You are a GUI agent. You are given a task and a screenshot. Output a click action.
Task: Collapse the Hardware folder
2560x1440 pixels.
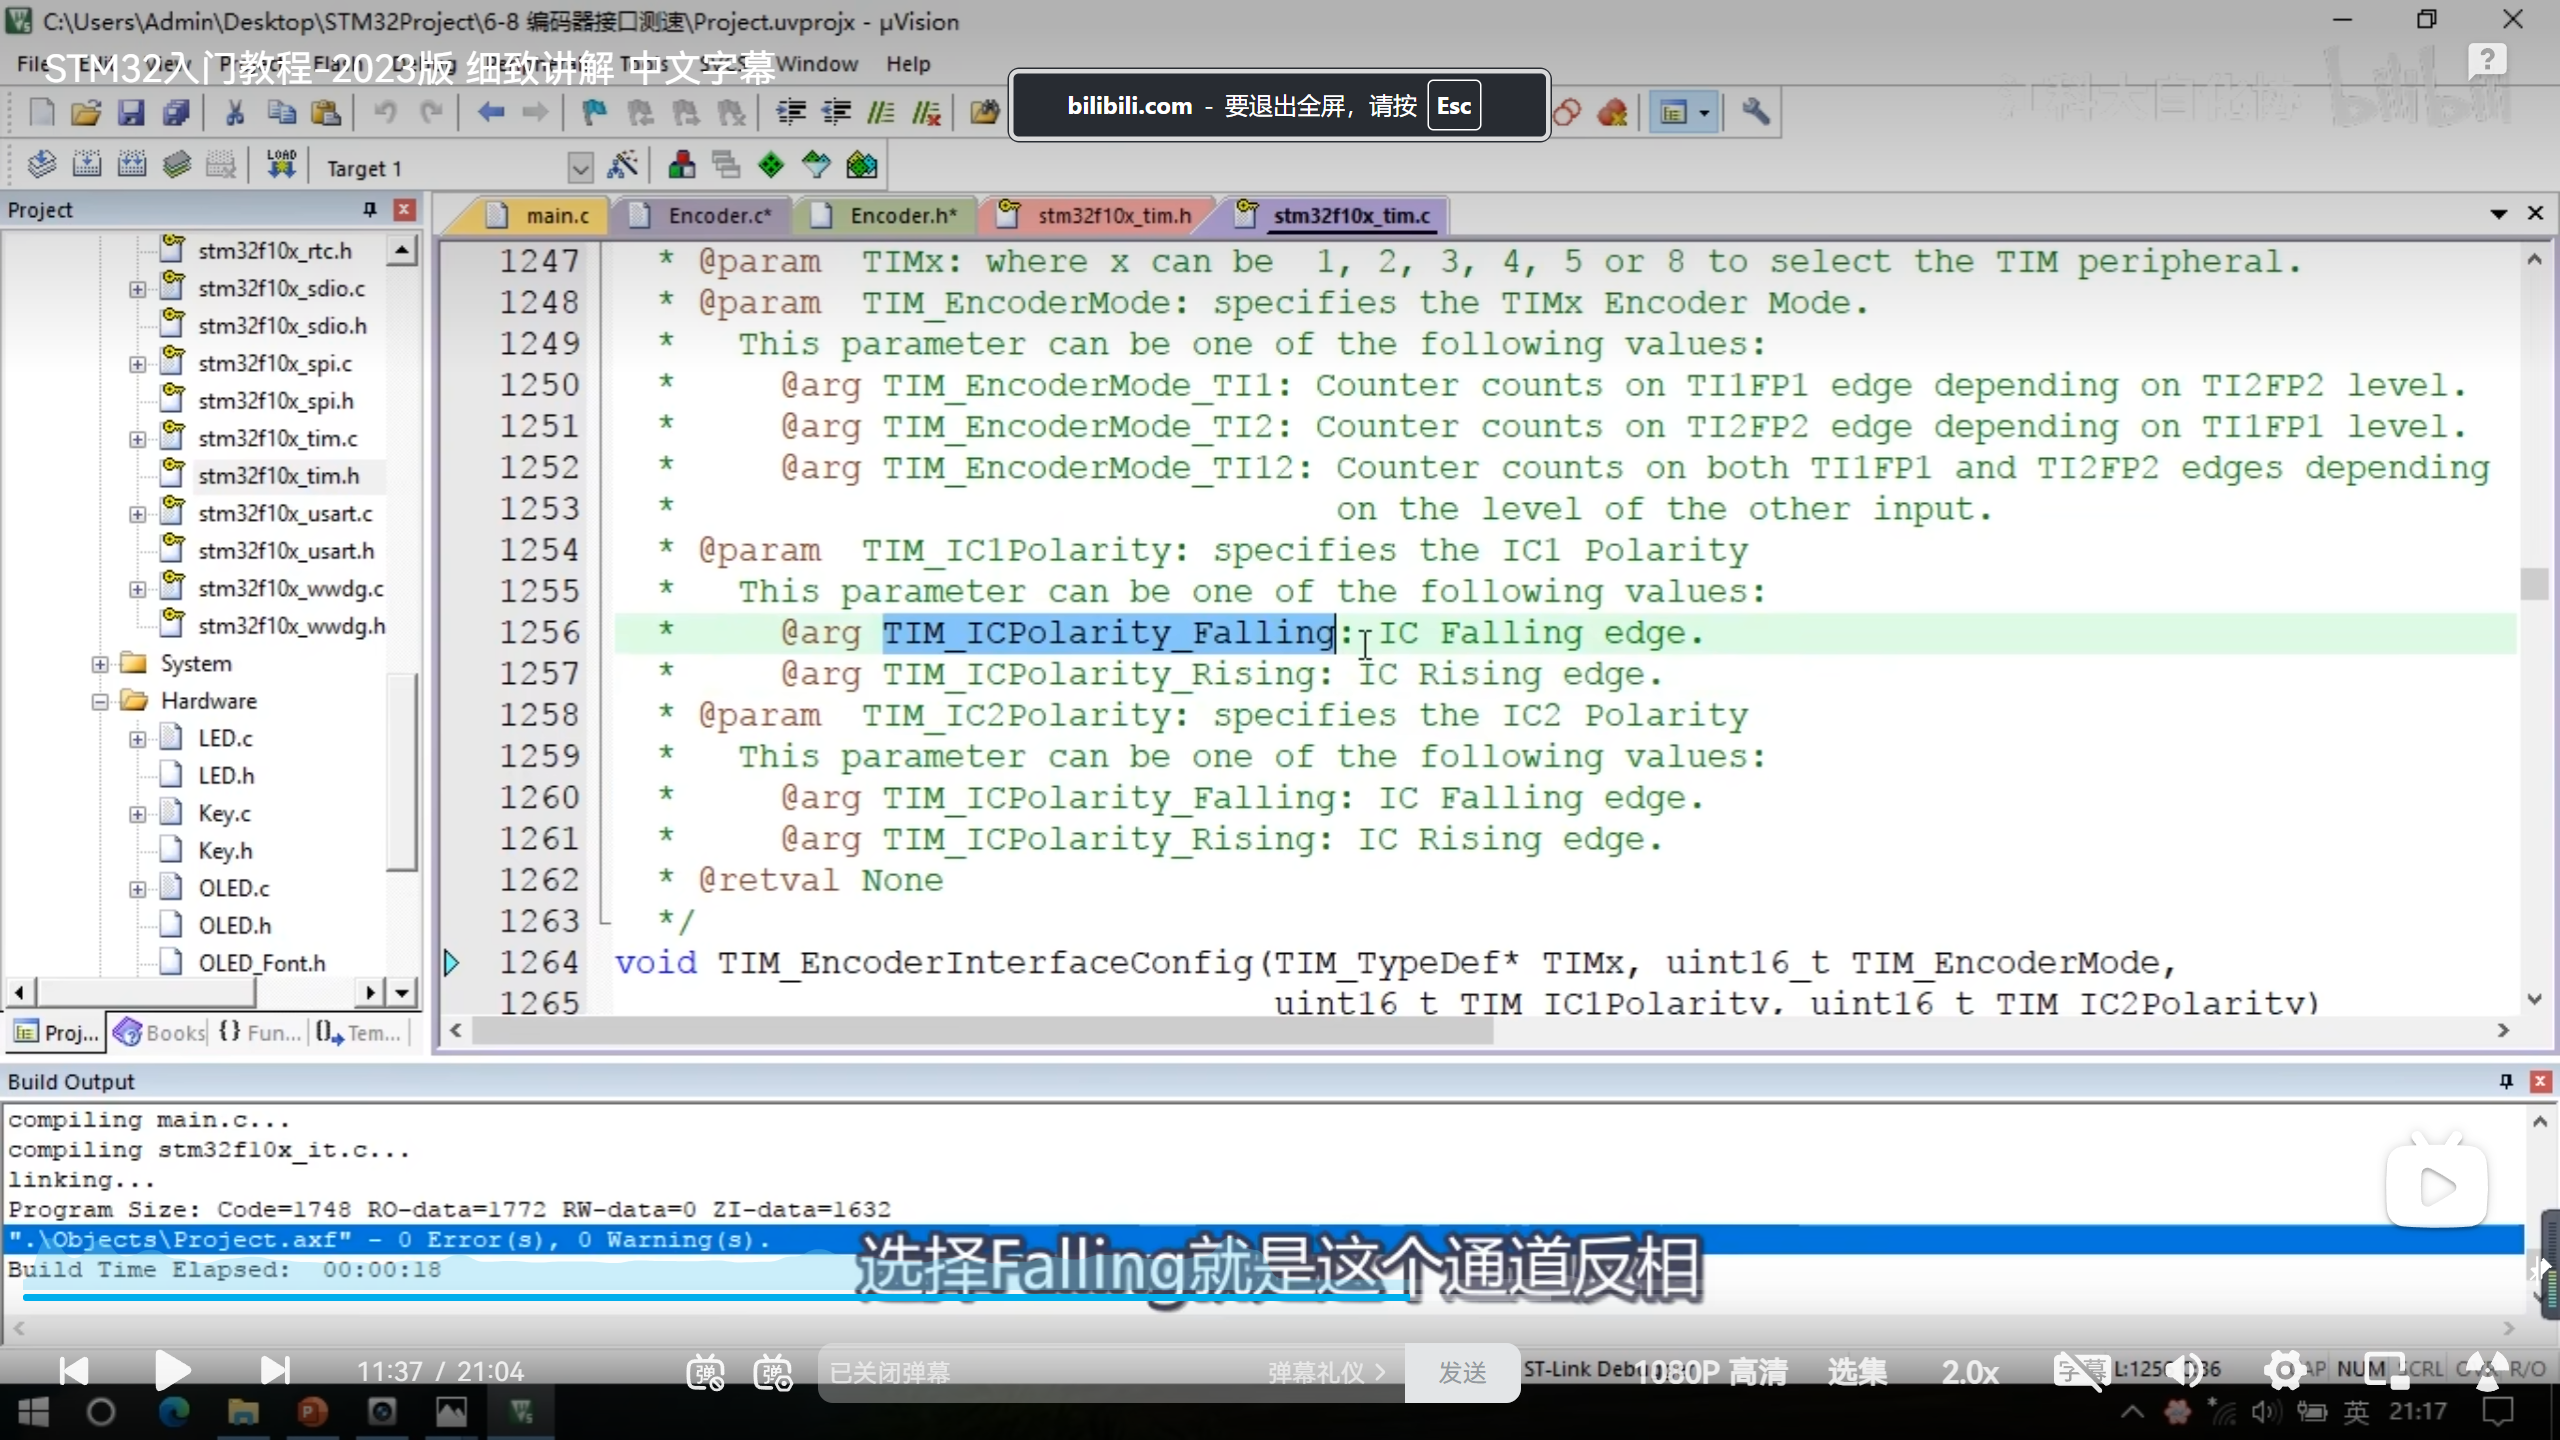(100, 701)
